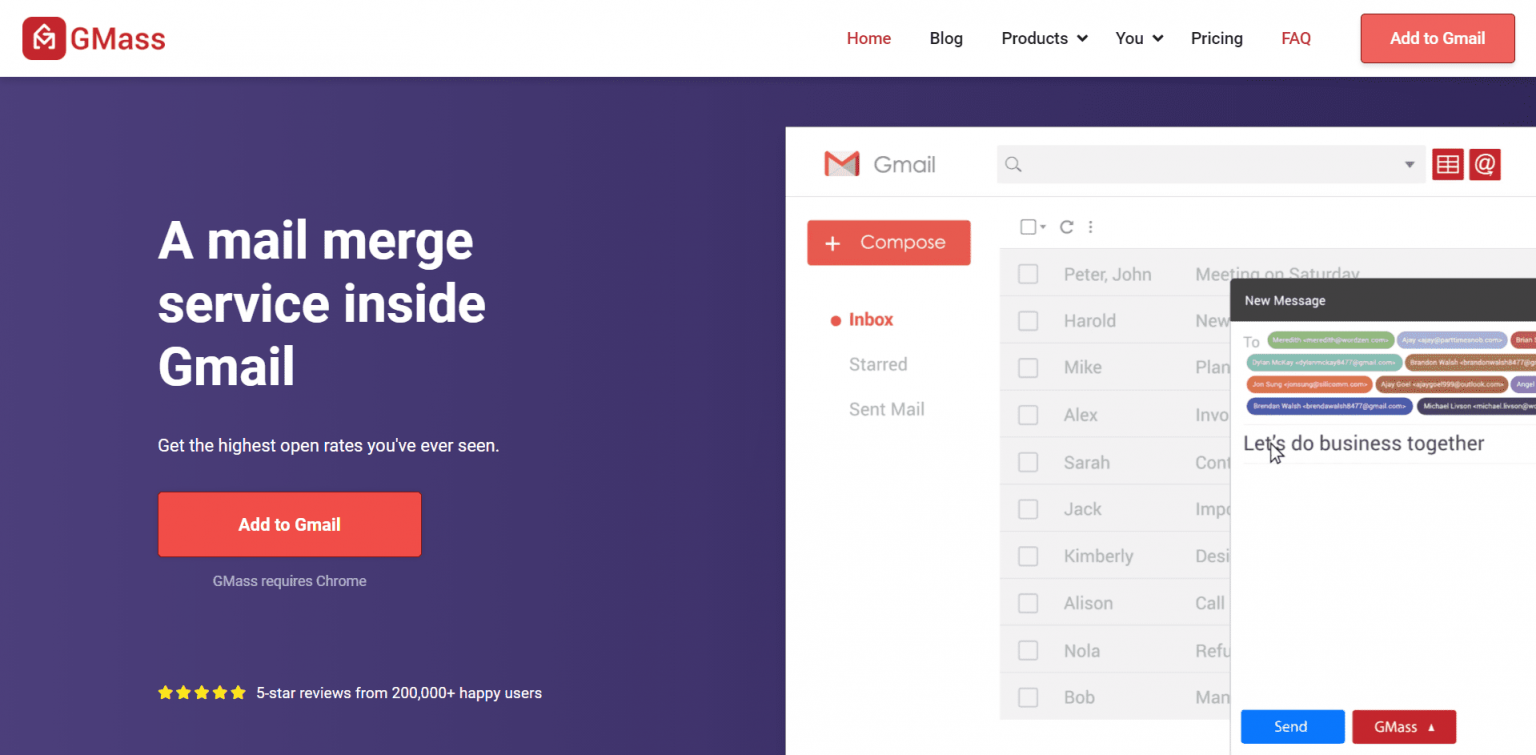
Task: Click the search magnifying glass icon
Action: 1013,164
